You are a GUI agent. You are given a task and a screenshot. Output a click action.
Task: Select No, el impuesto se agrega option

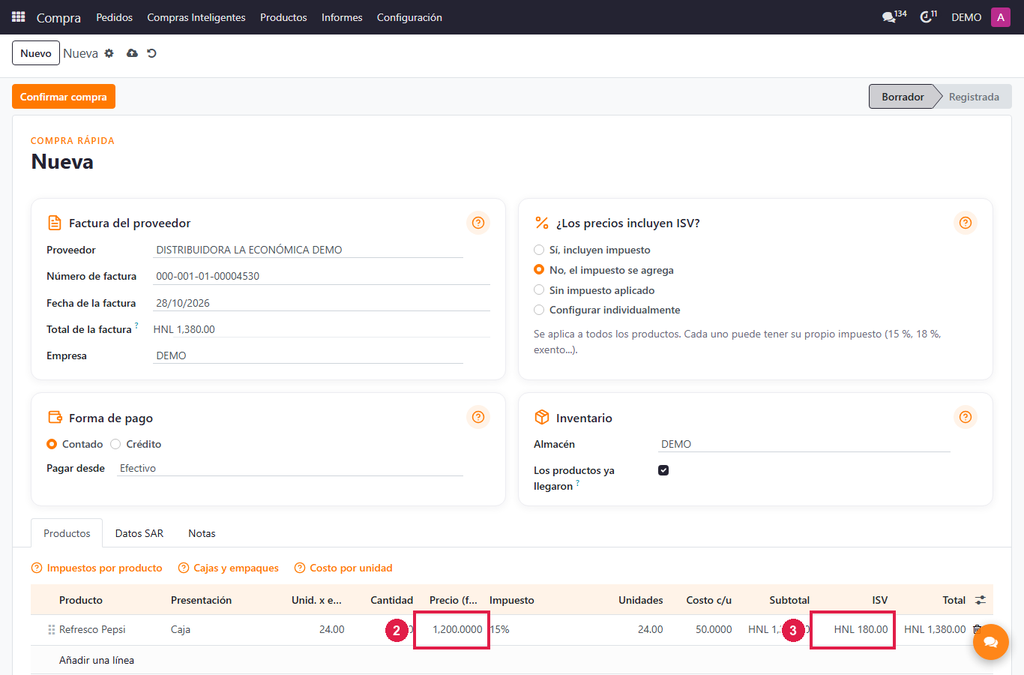(x=539, y=270)
